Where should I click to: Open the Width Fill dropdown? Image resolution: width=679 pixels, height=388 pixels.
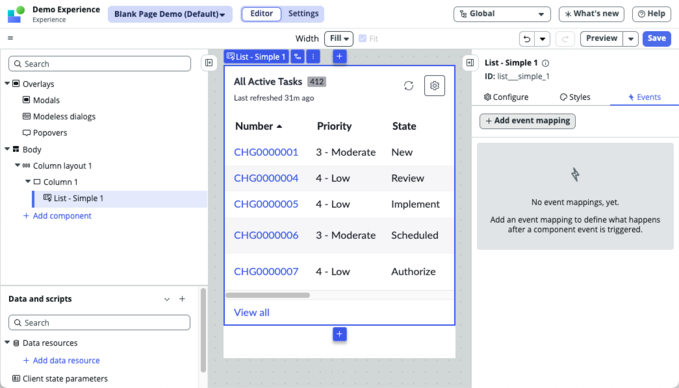coord(339,39)
